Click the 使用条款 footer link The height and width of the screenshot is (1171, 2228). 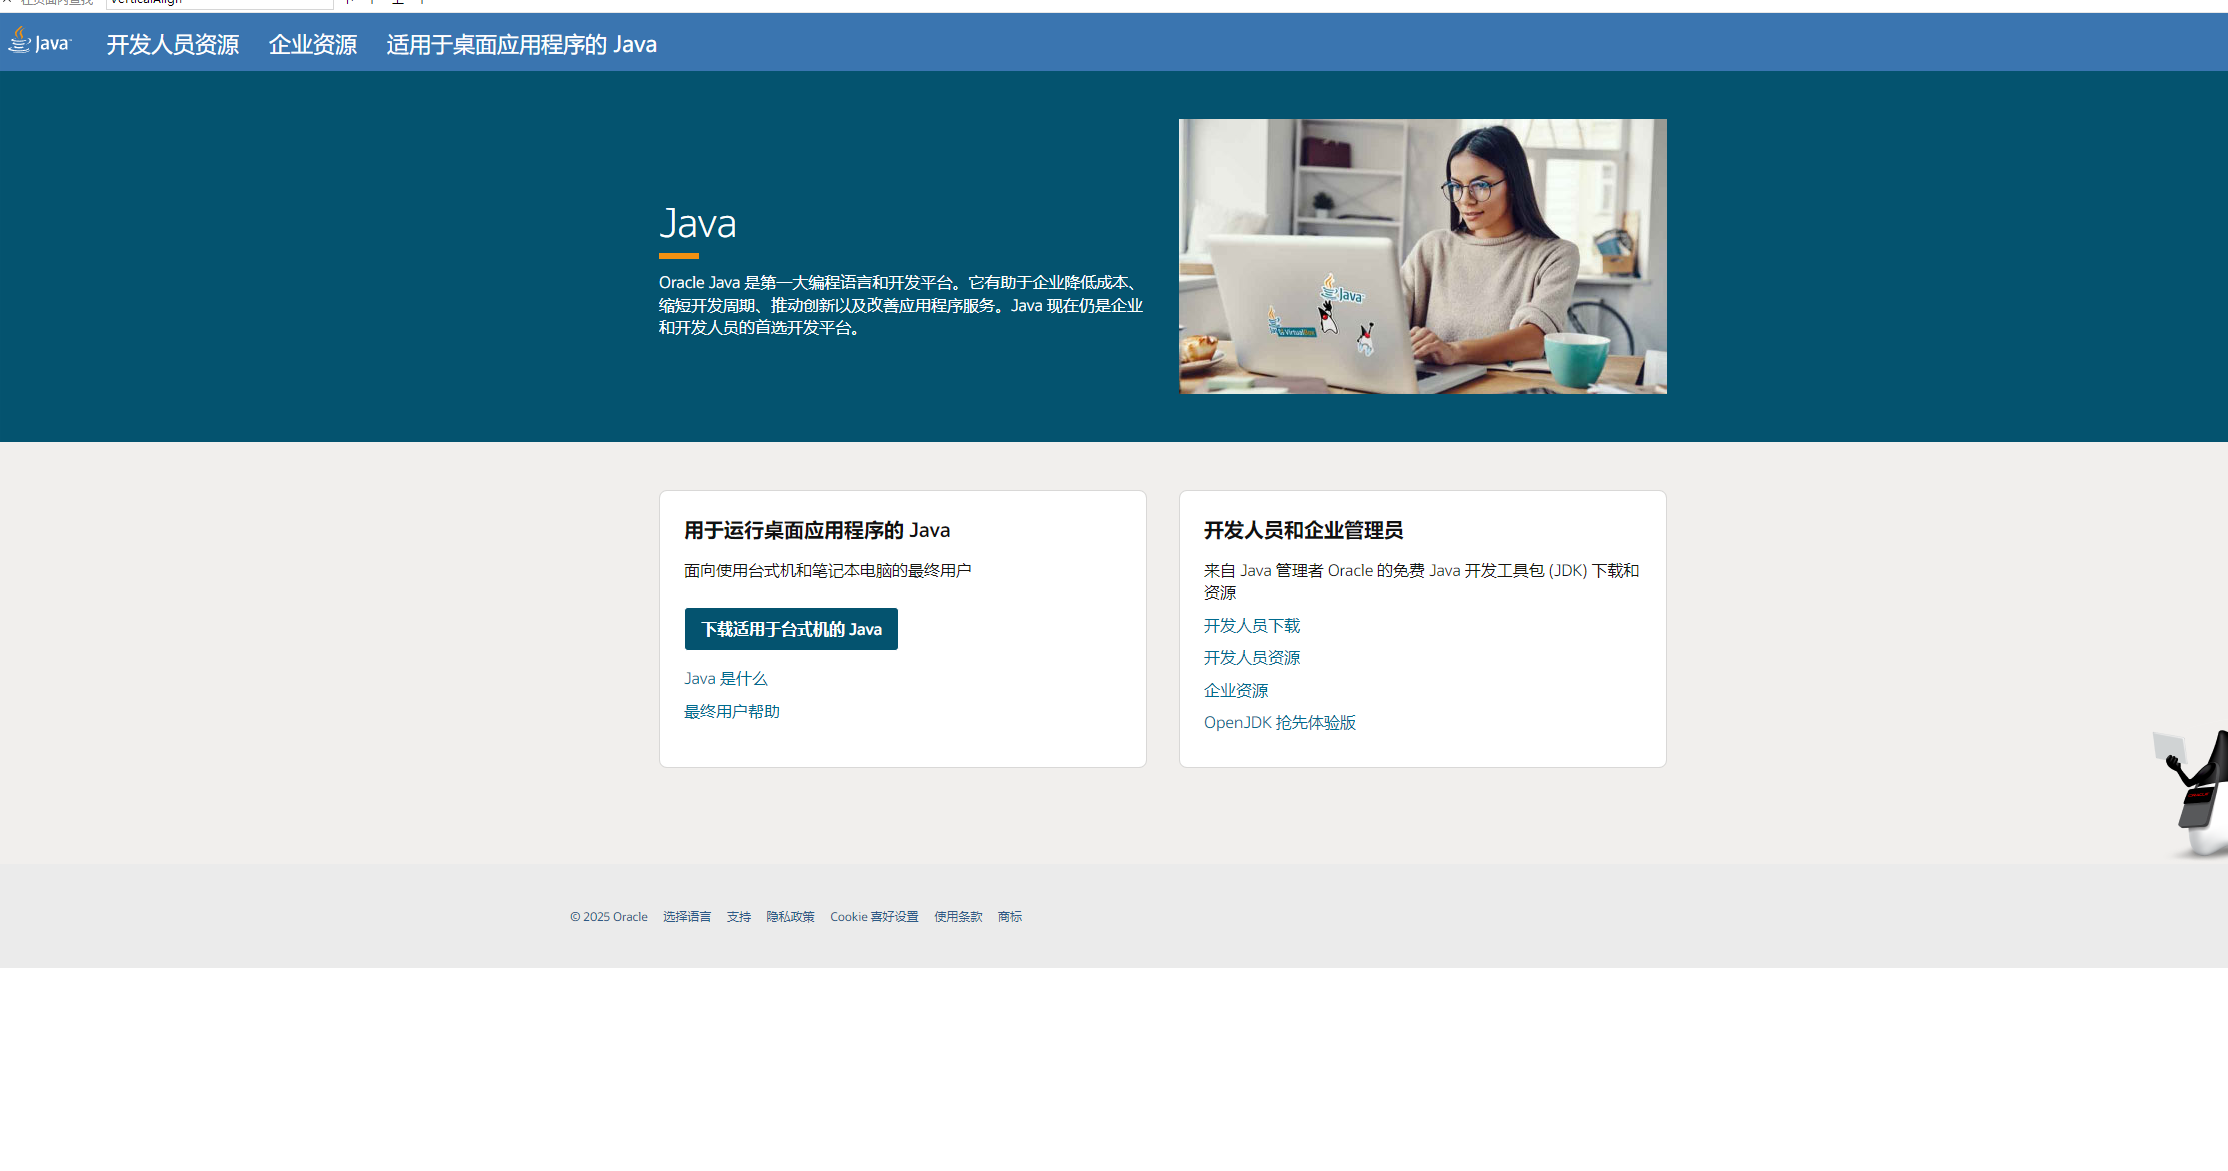click(x=958, y=916)
